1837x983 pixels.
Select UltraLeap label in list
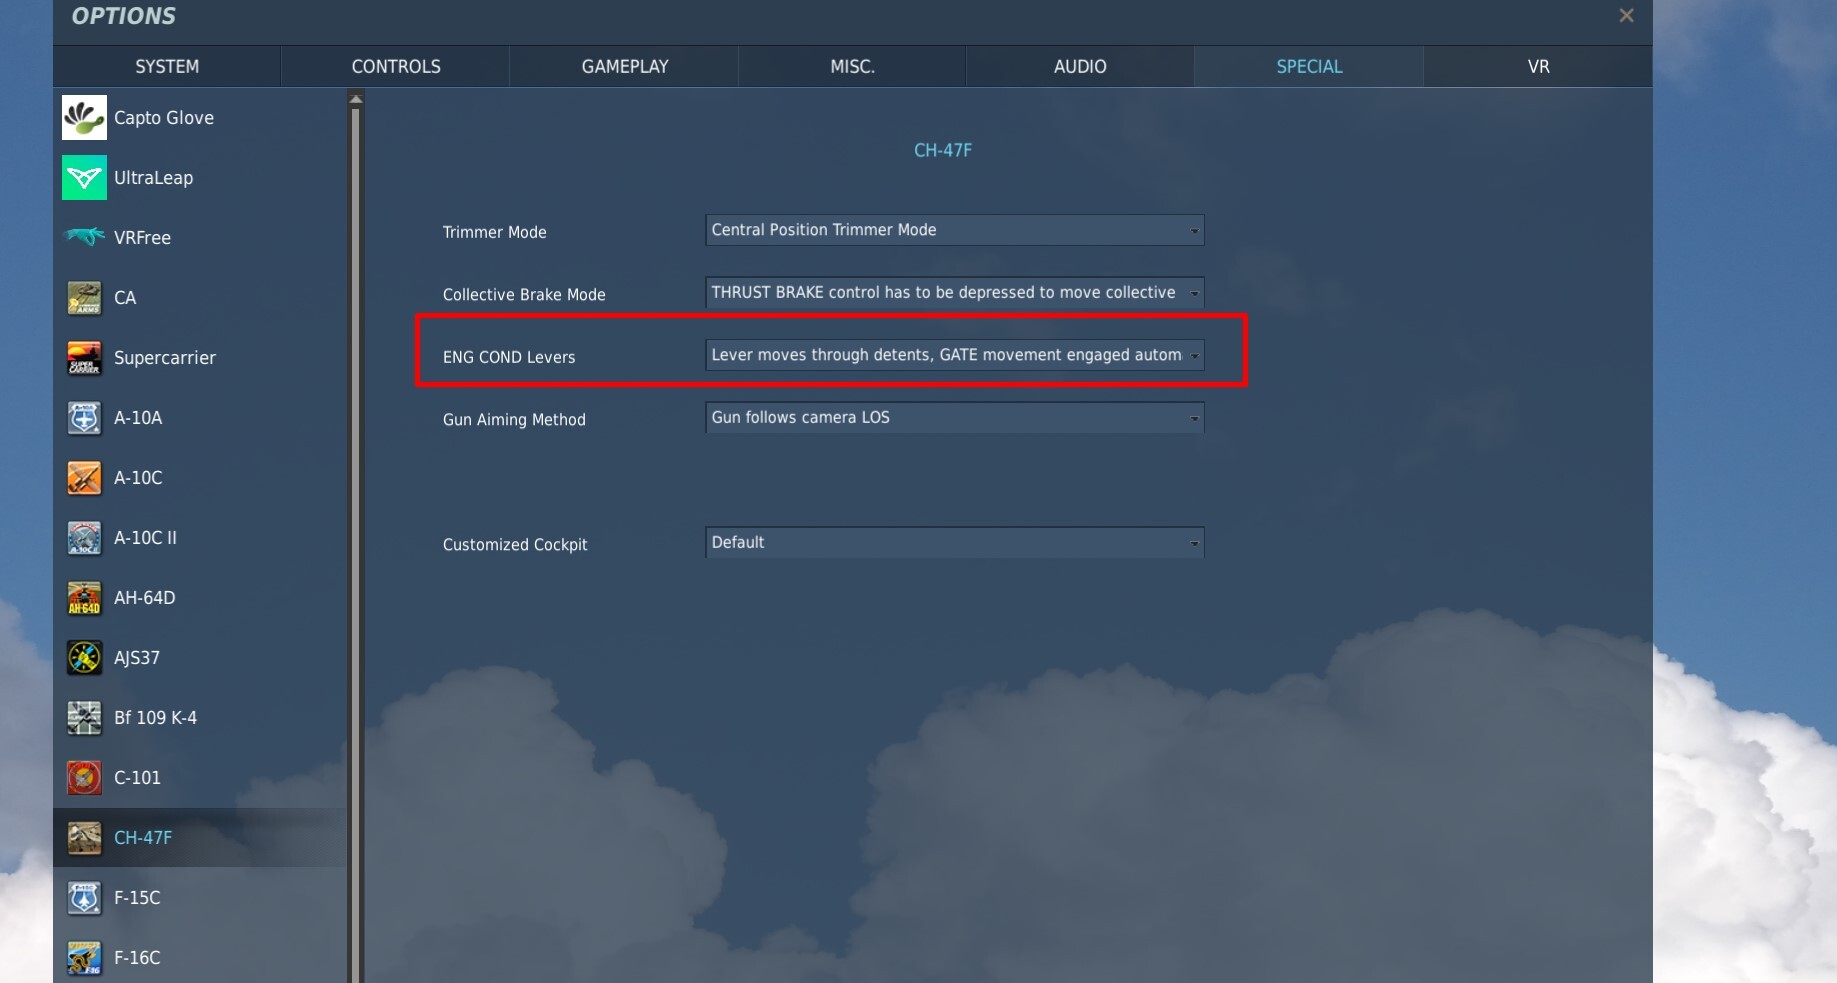(x=153, y=178)
